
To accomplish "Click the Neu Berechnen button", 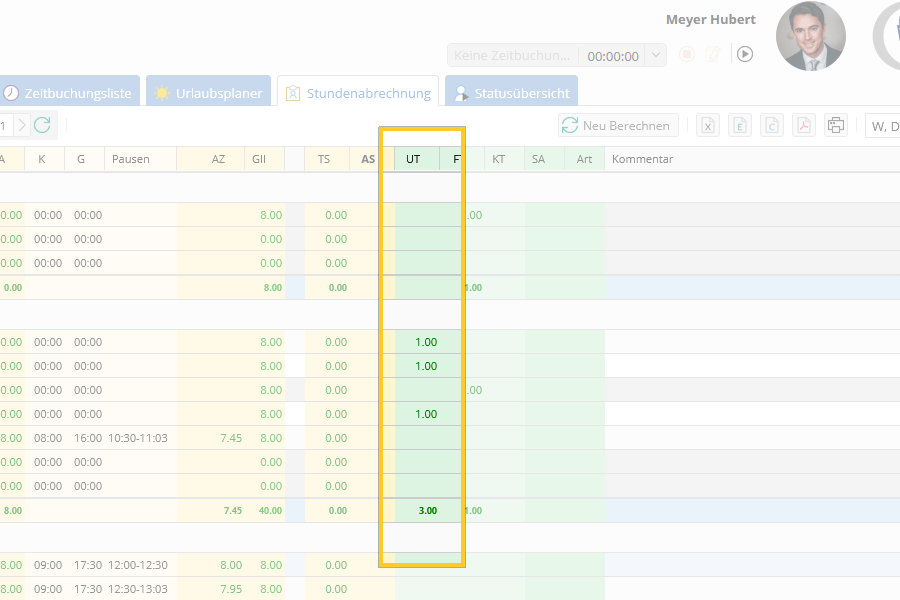I will pos(619,125).
